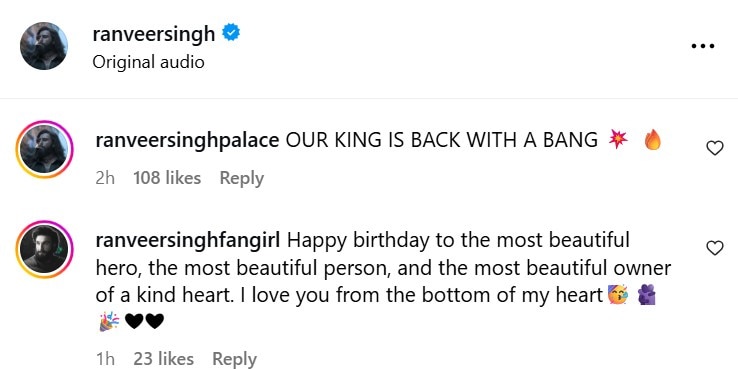Click the black hearts emoji in second comment

click(144, 321)
